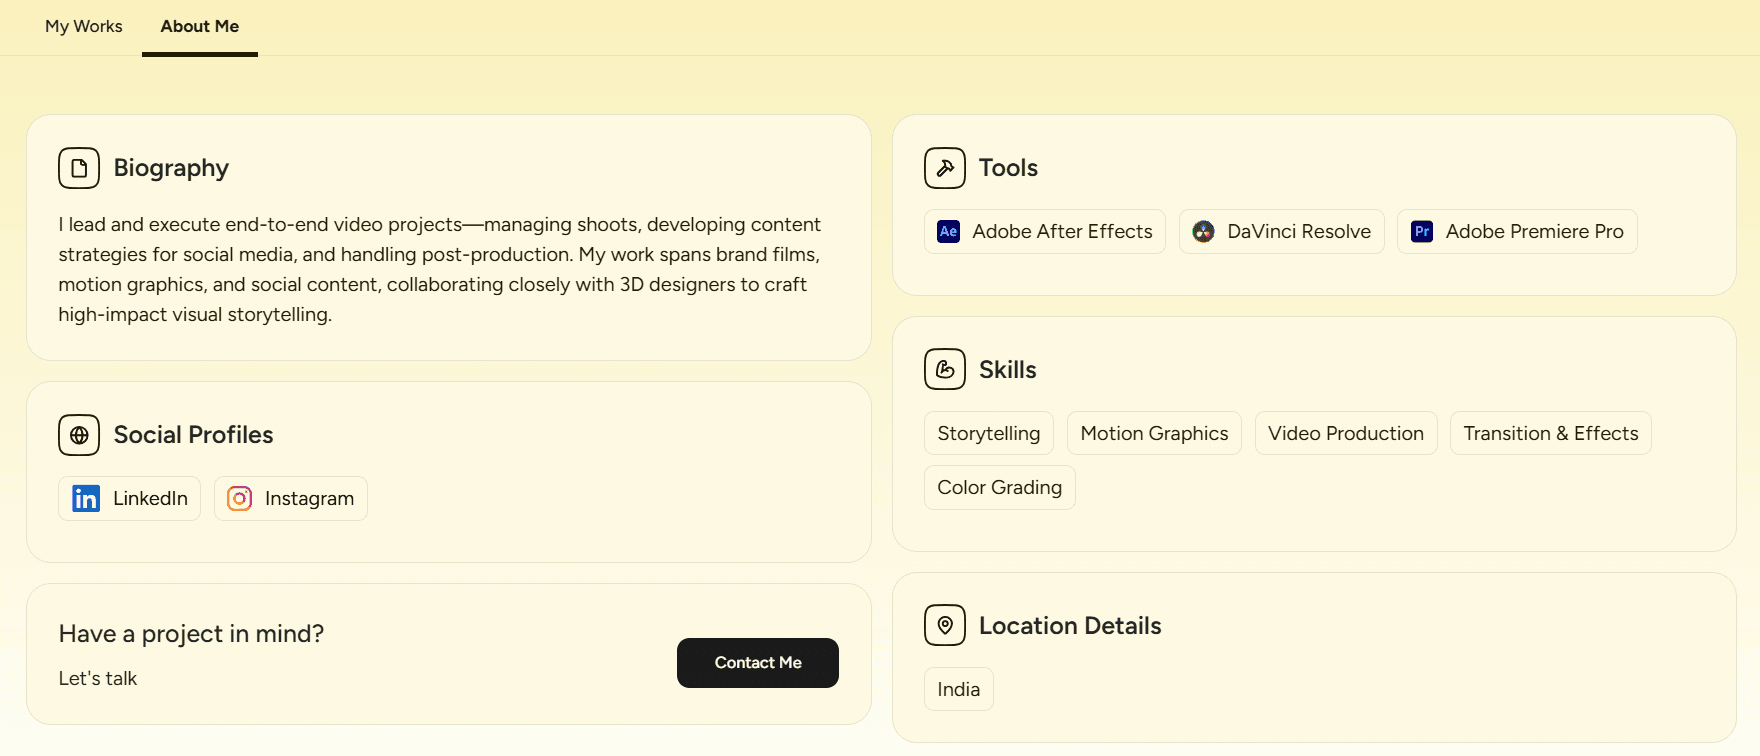
Task: Click the Biography document icon
Action: pyautogui.click(x=79, y=168)
